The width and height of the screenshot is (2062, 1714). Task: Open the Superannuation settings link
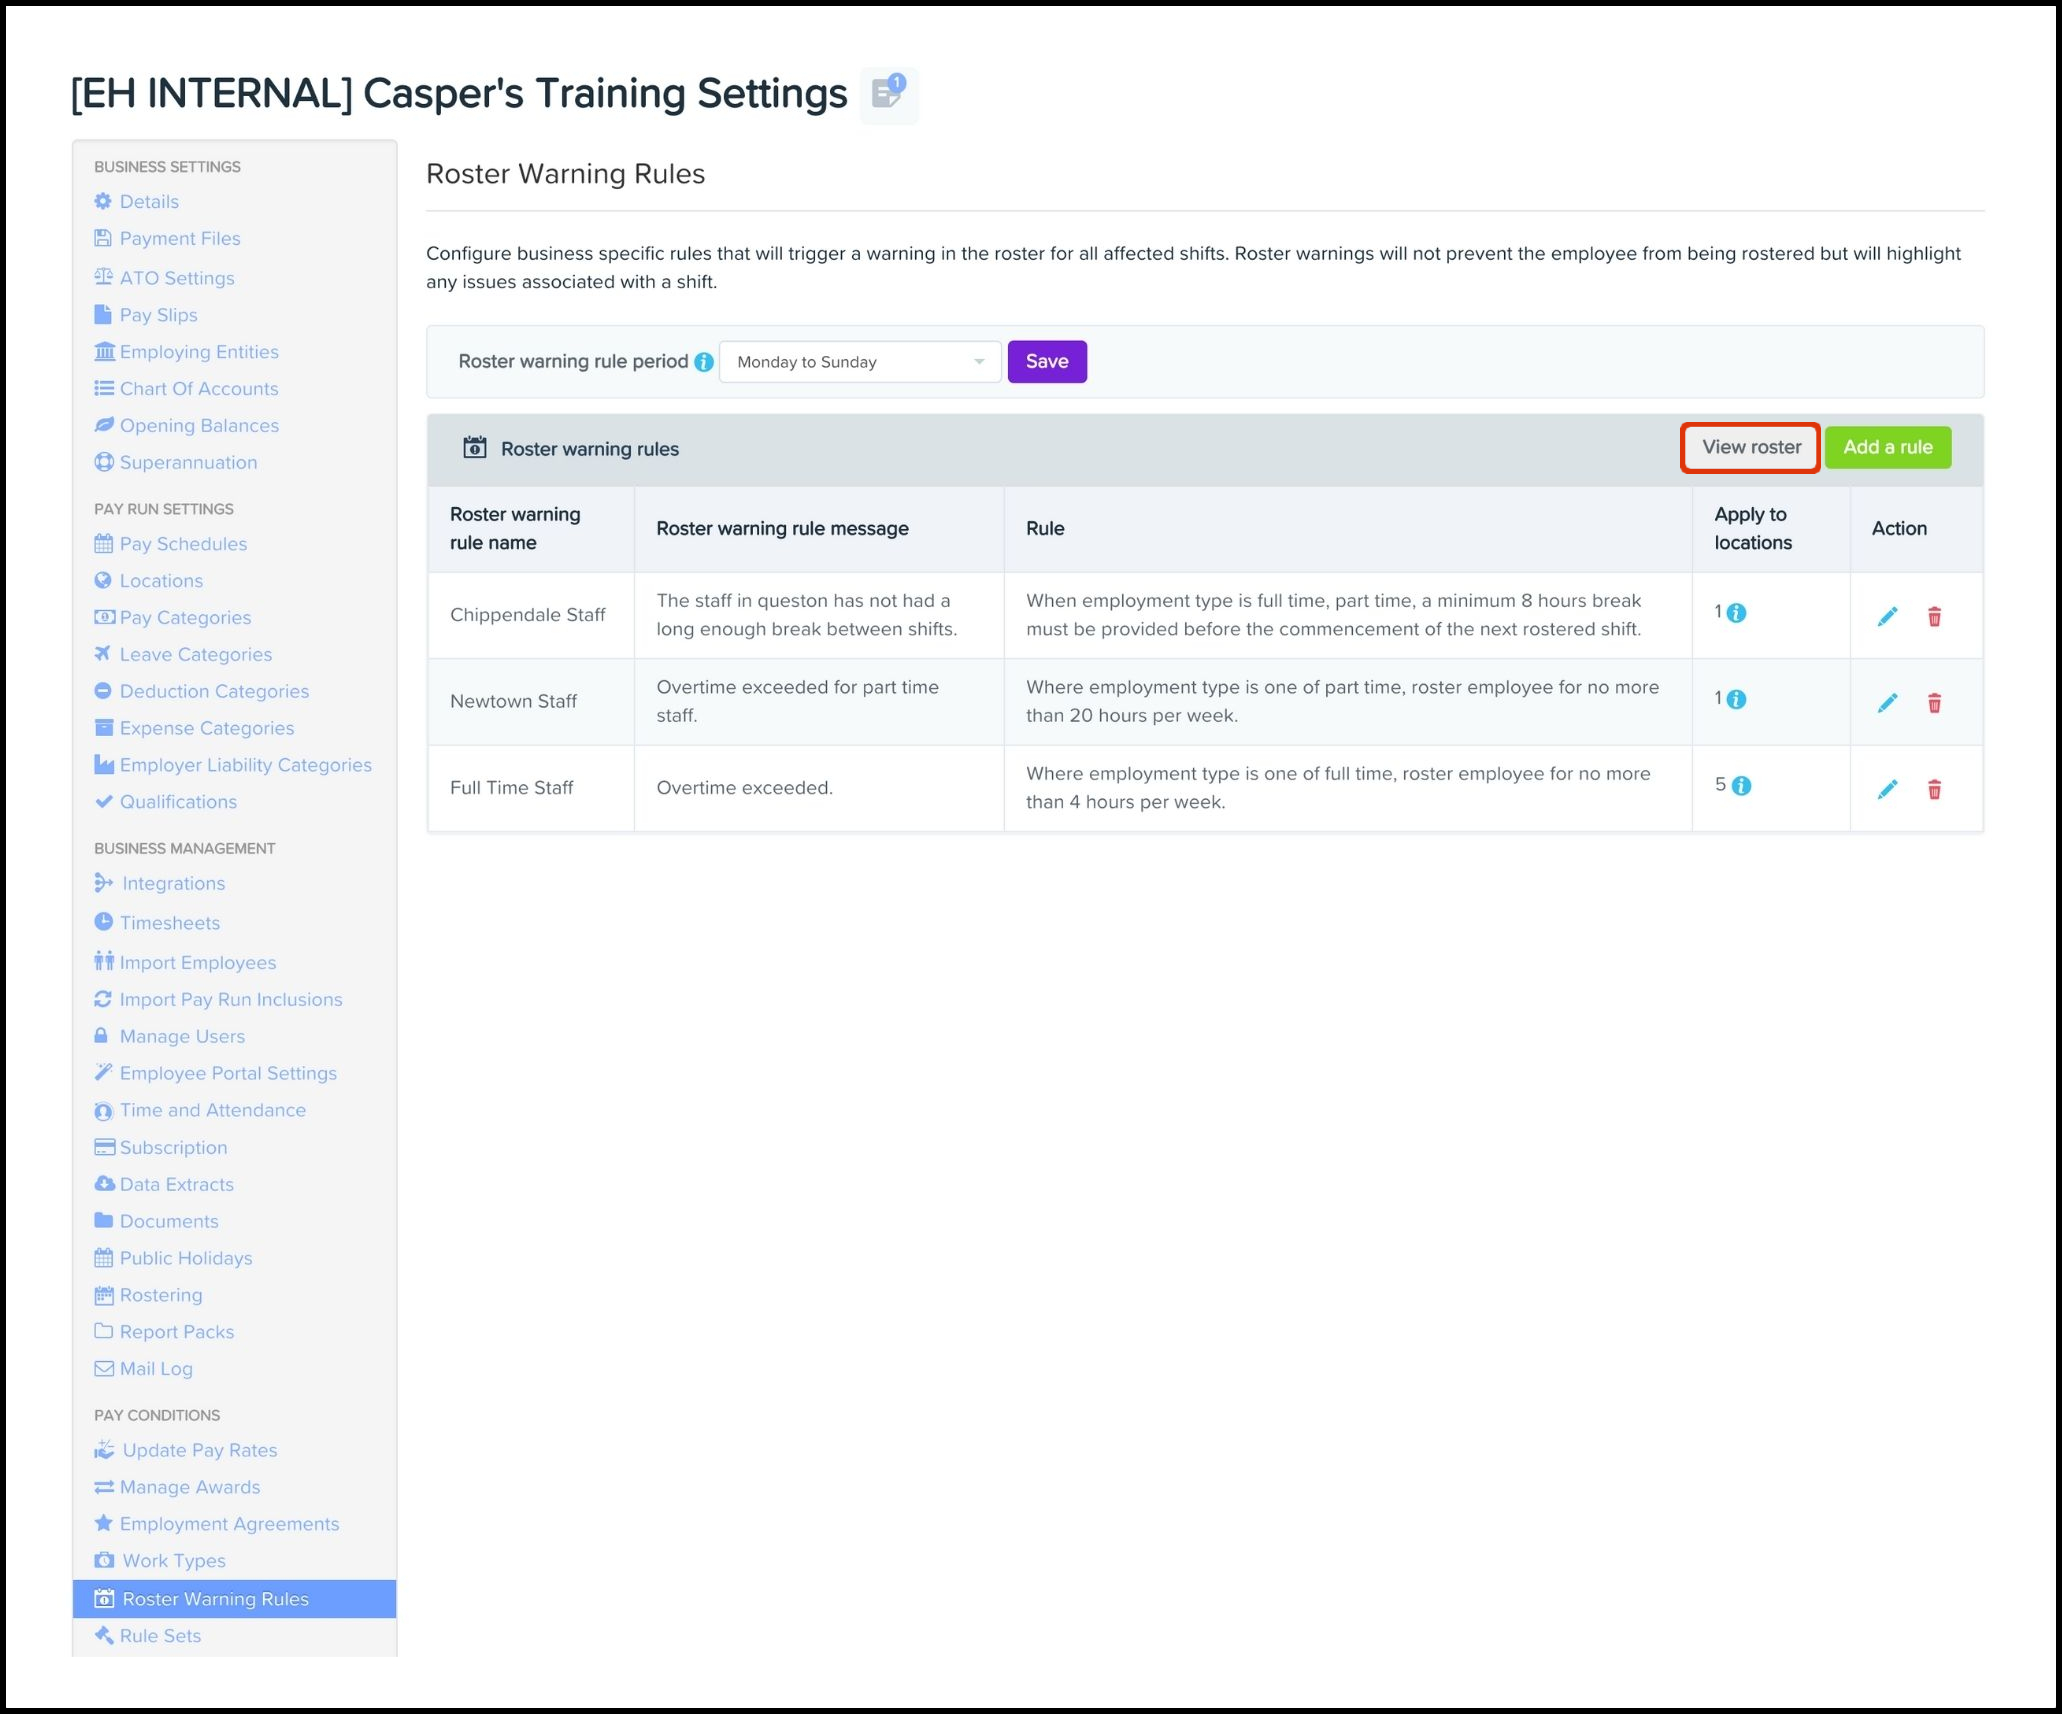[188, 462]
